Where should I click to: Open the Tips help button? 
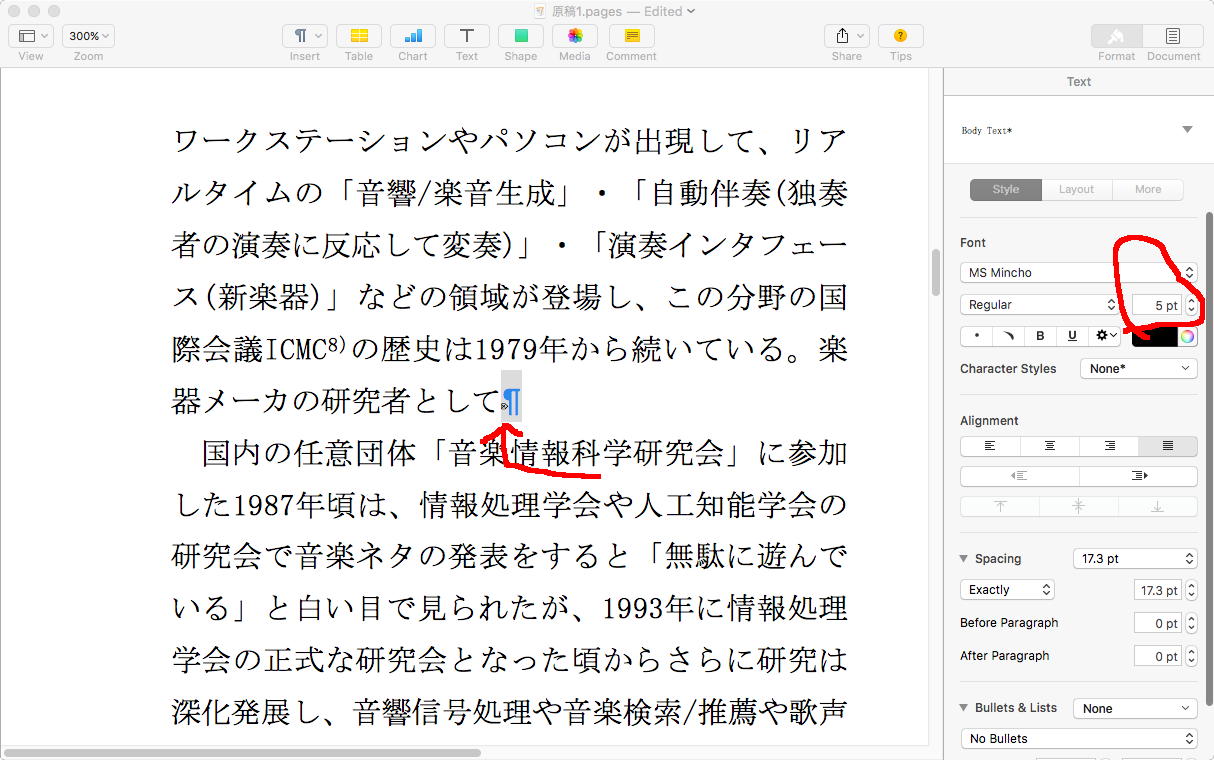coord(900,36)
